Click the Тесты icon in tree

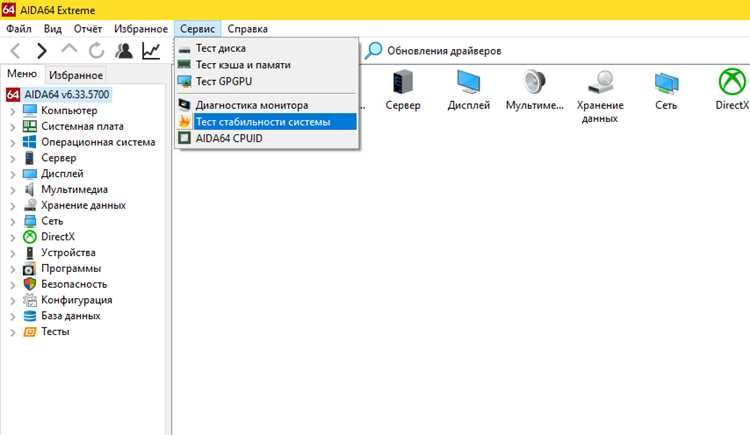[30, 332]
